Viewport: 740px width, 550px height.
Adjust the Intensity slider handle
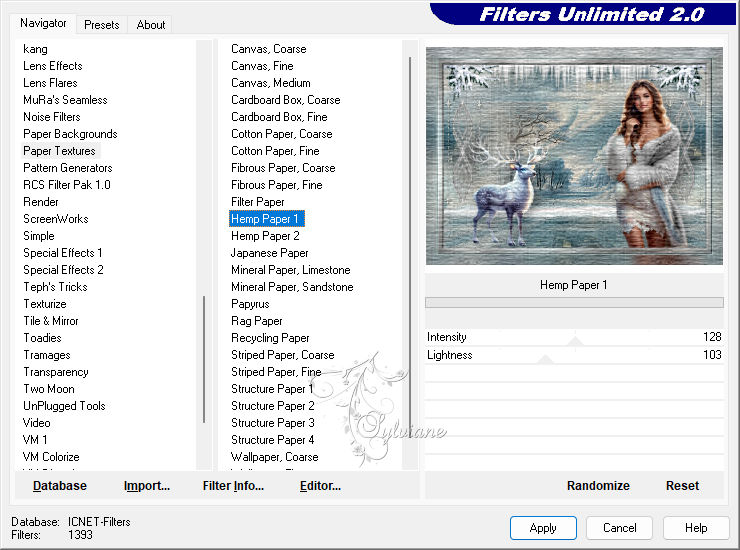pos(575,341)
